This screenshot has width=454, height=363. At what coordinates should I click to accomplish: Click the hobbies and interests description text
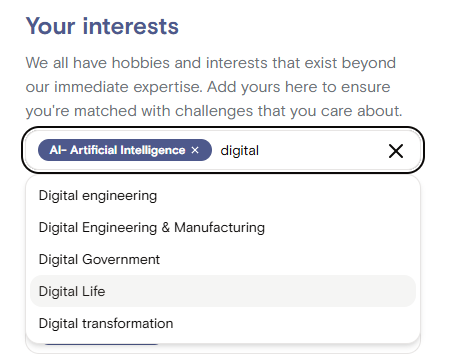[214, 87]
